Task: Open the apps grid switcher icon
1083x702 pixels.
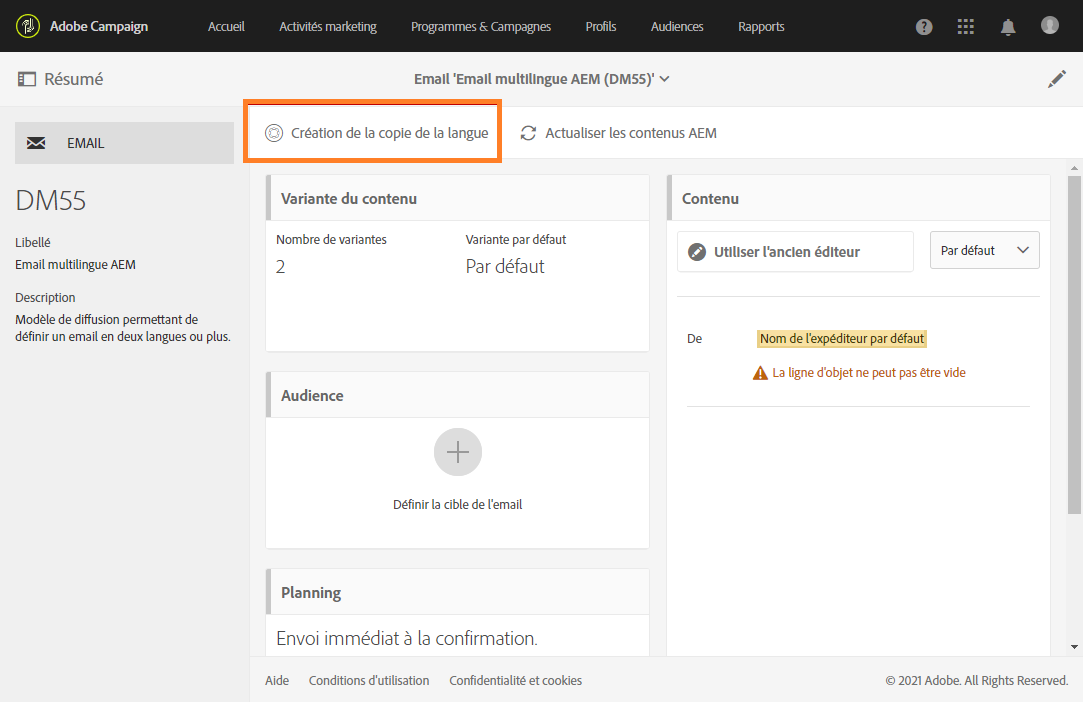Action: pyautogui.click(x=966, y=26)
